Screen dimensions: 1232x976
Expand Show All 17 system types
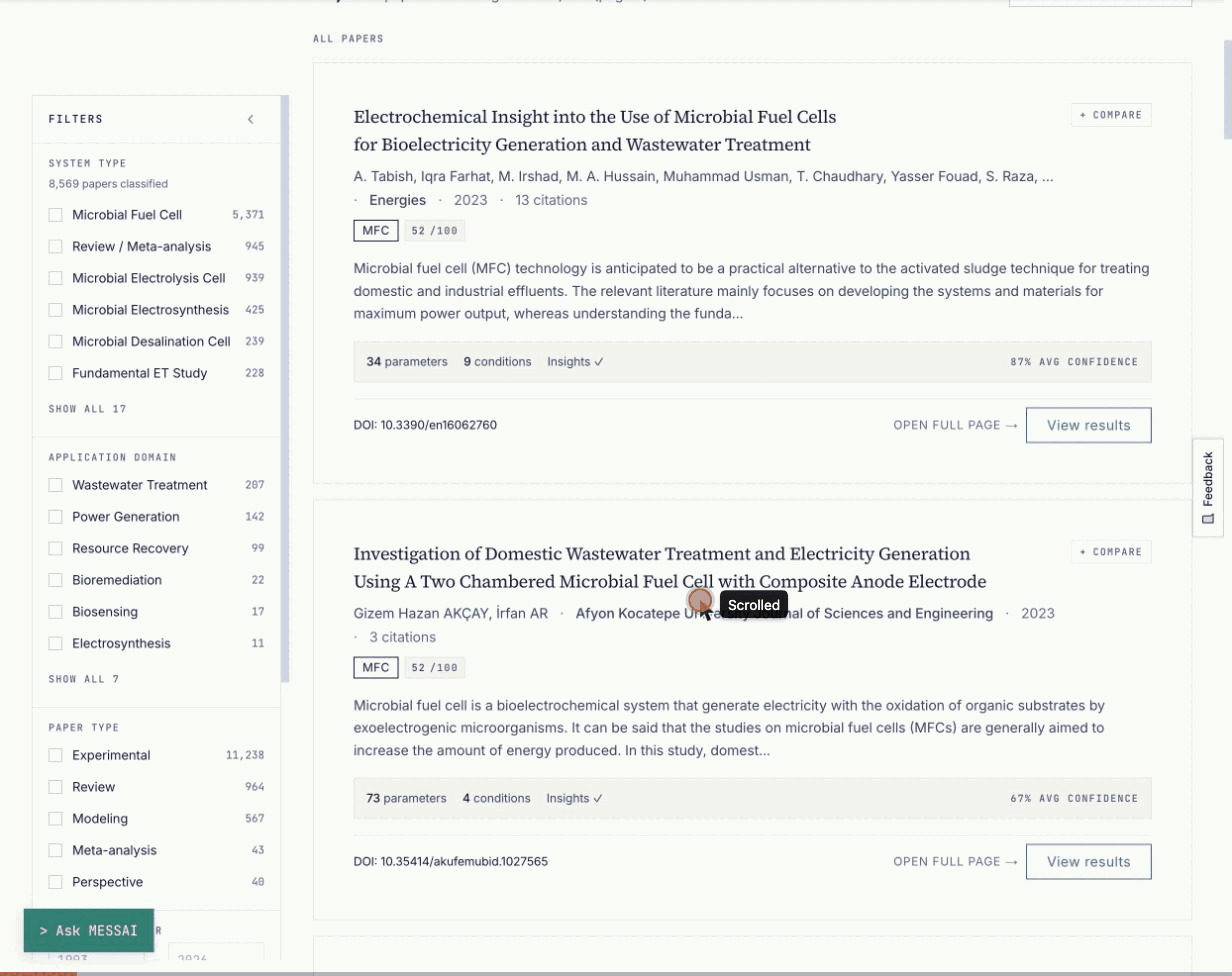pos(87,409)
